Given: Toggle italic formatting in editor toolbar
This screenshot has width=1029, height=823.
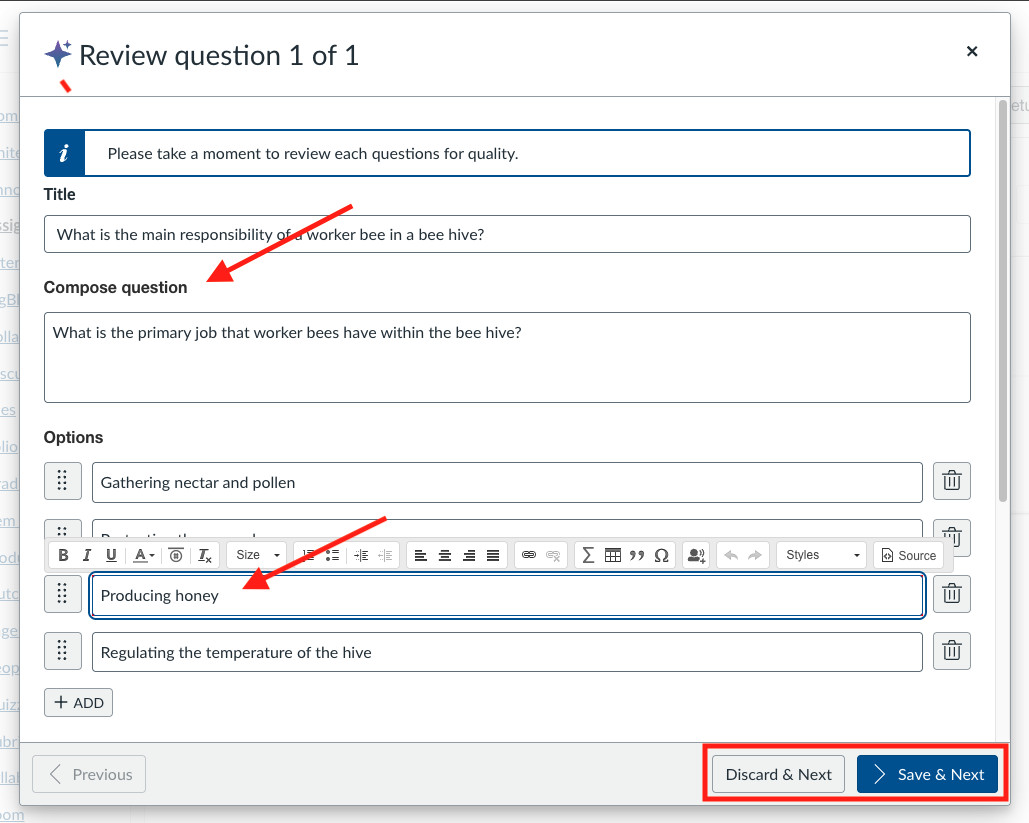Looking at the screenshot, I should click(87, 555).
